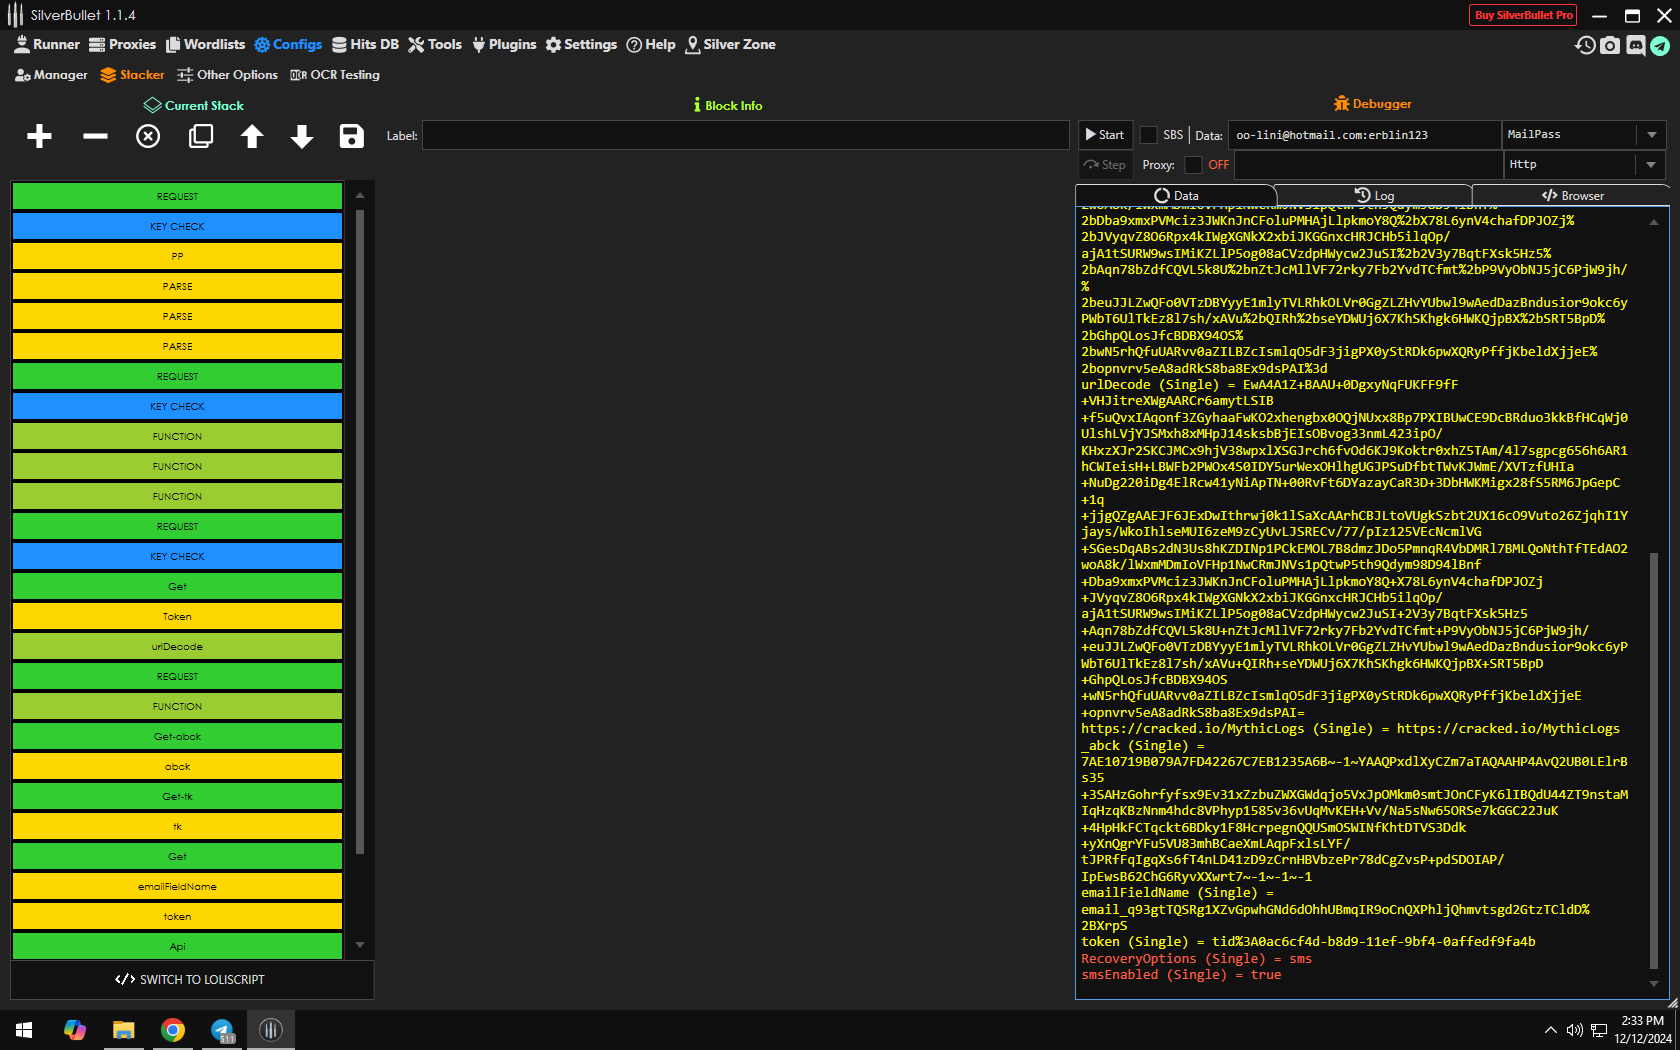Switch to Manager sub-tab

click(x=51, y=75)
